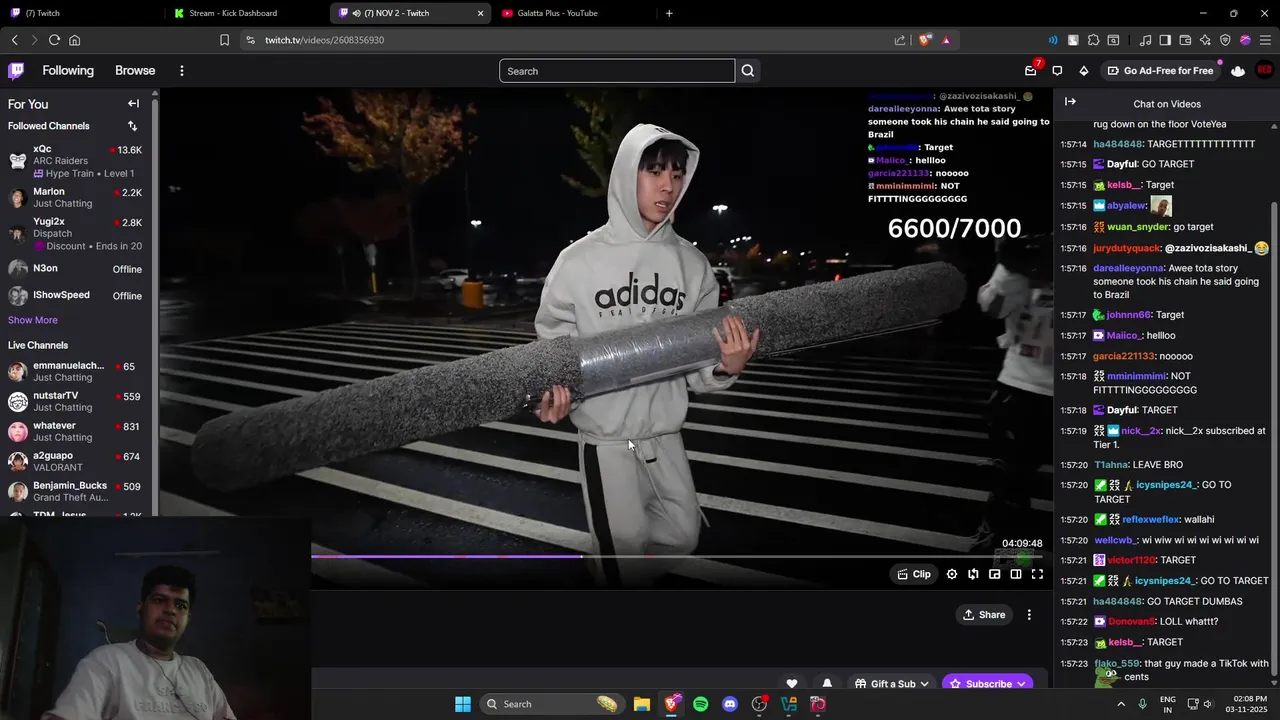Open Benjamin_Bucks live channel

click(x=76, y=491)
